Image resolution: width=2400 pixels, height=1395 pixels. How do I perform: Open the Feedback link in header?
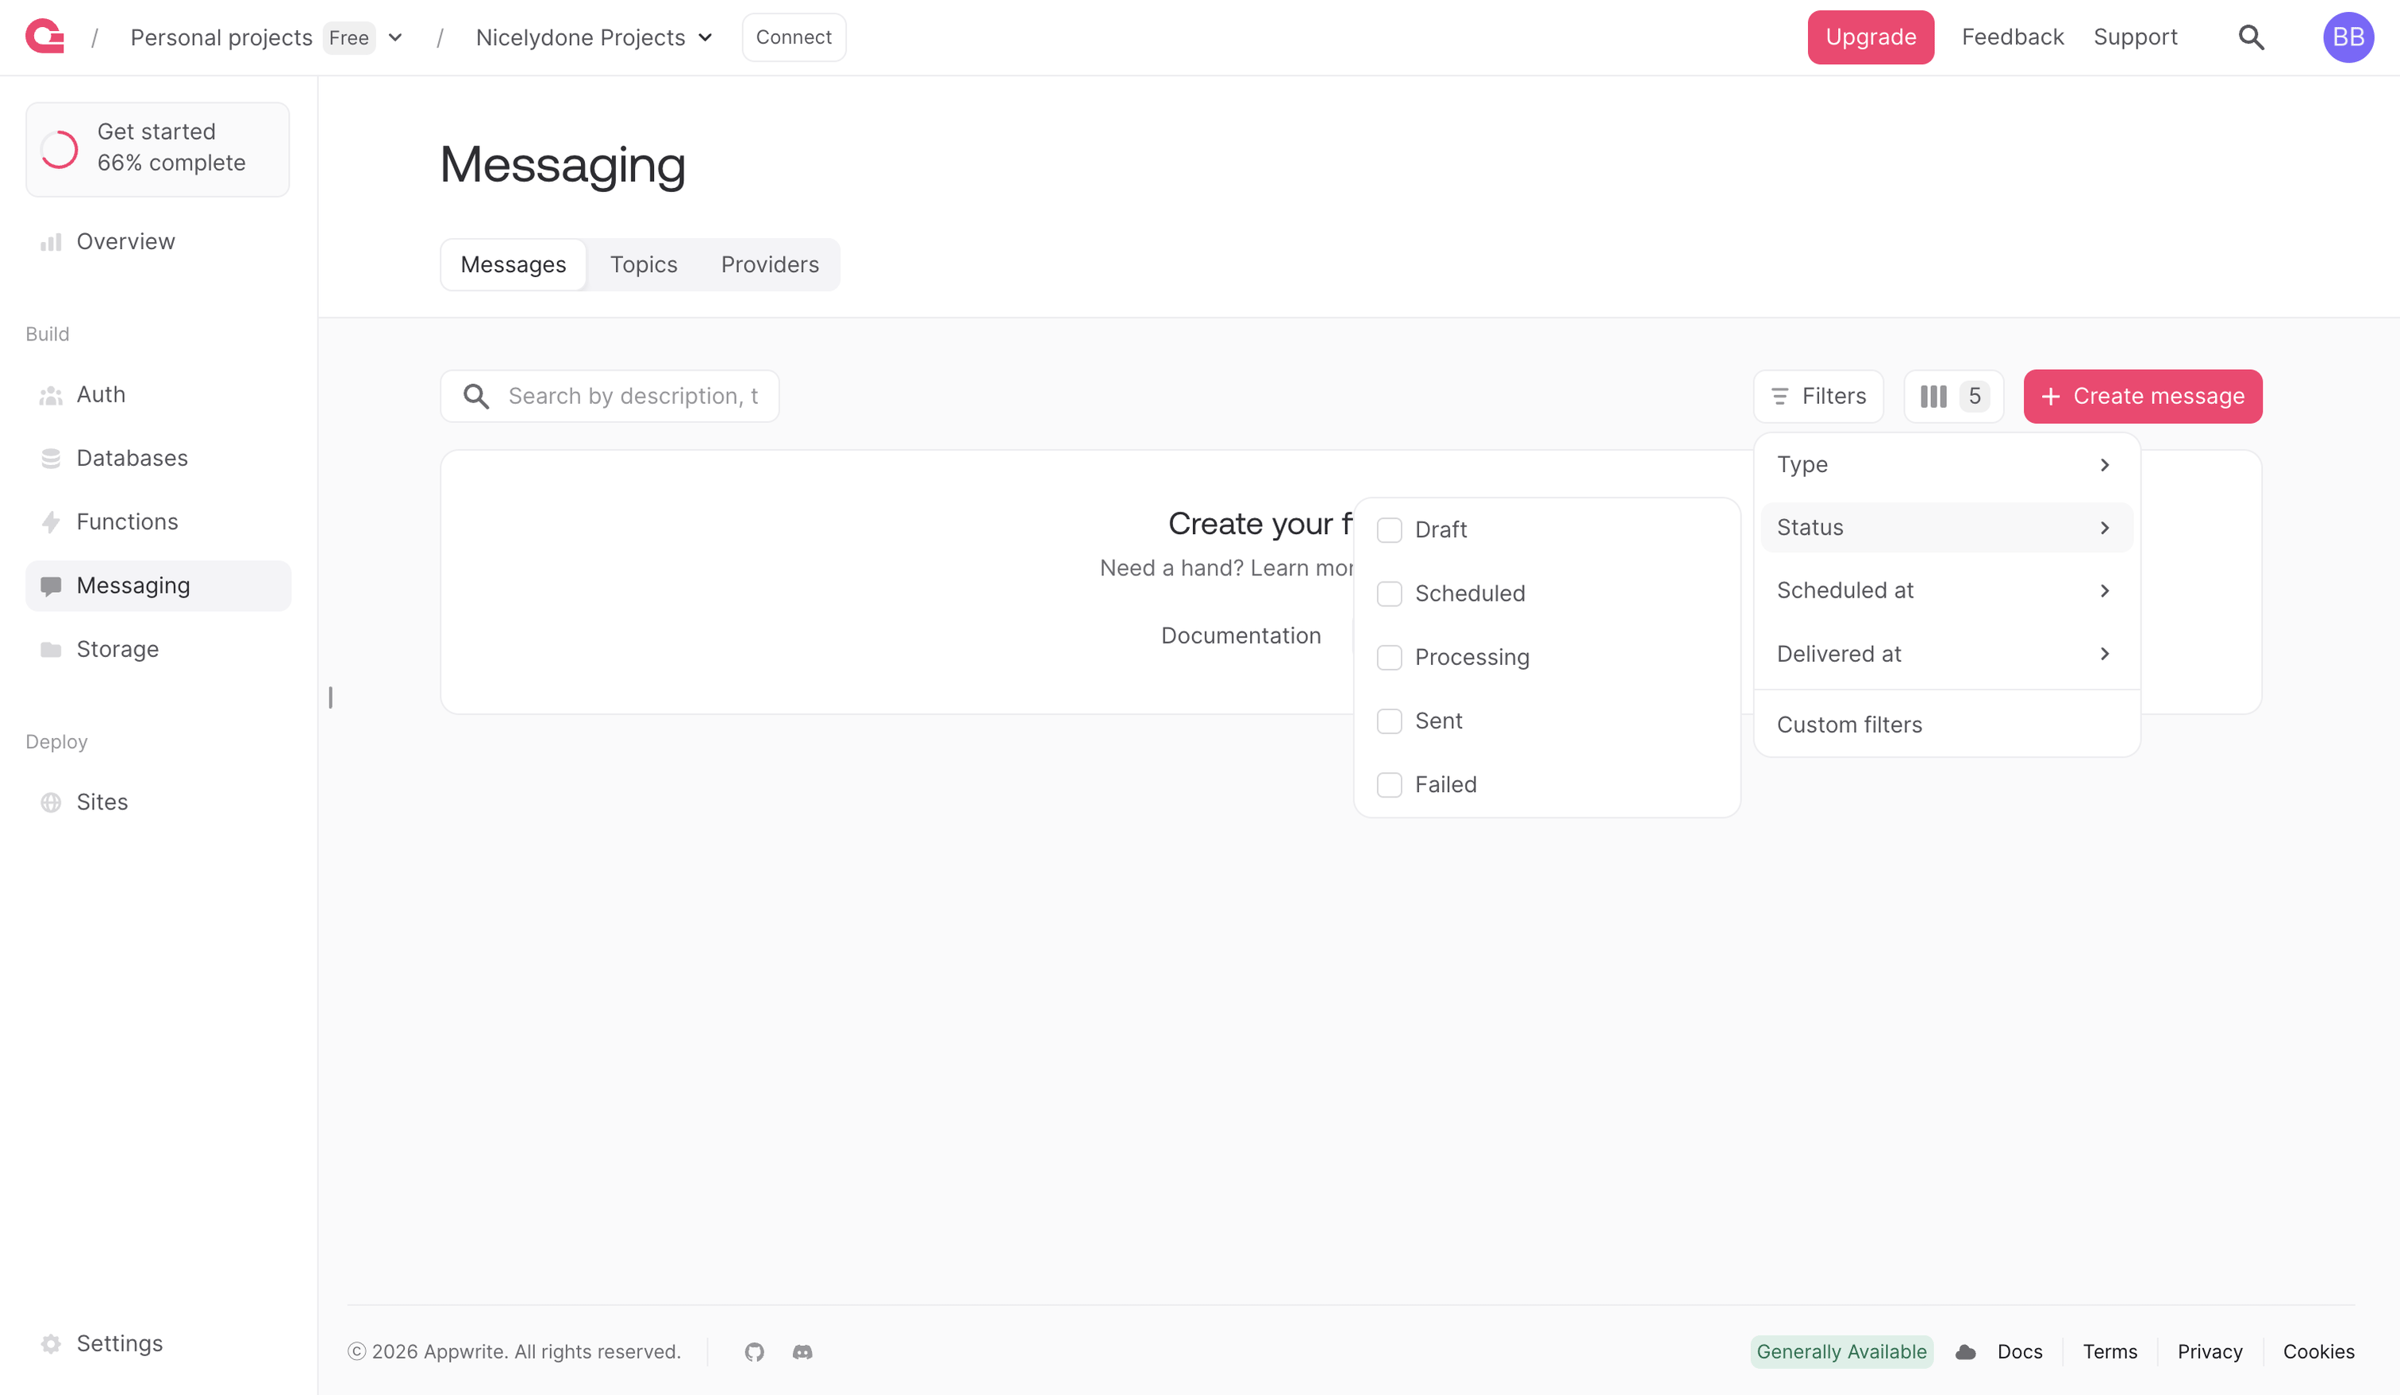2012,37
